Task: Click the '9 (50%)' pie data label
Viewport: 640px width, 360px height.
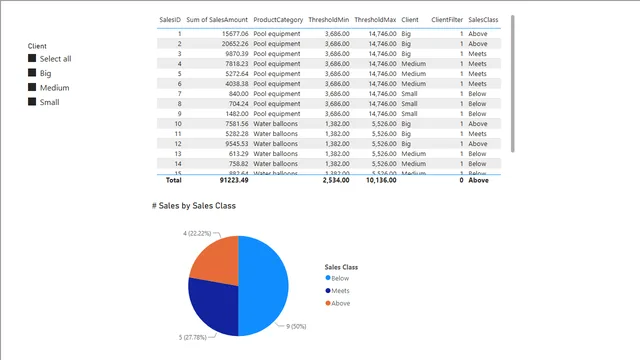Action: [x=296, y=326]
